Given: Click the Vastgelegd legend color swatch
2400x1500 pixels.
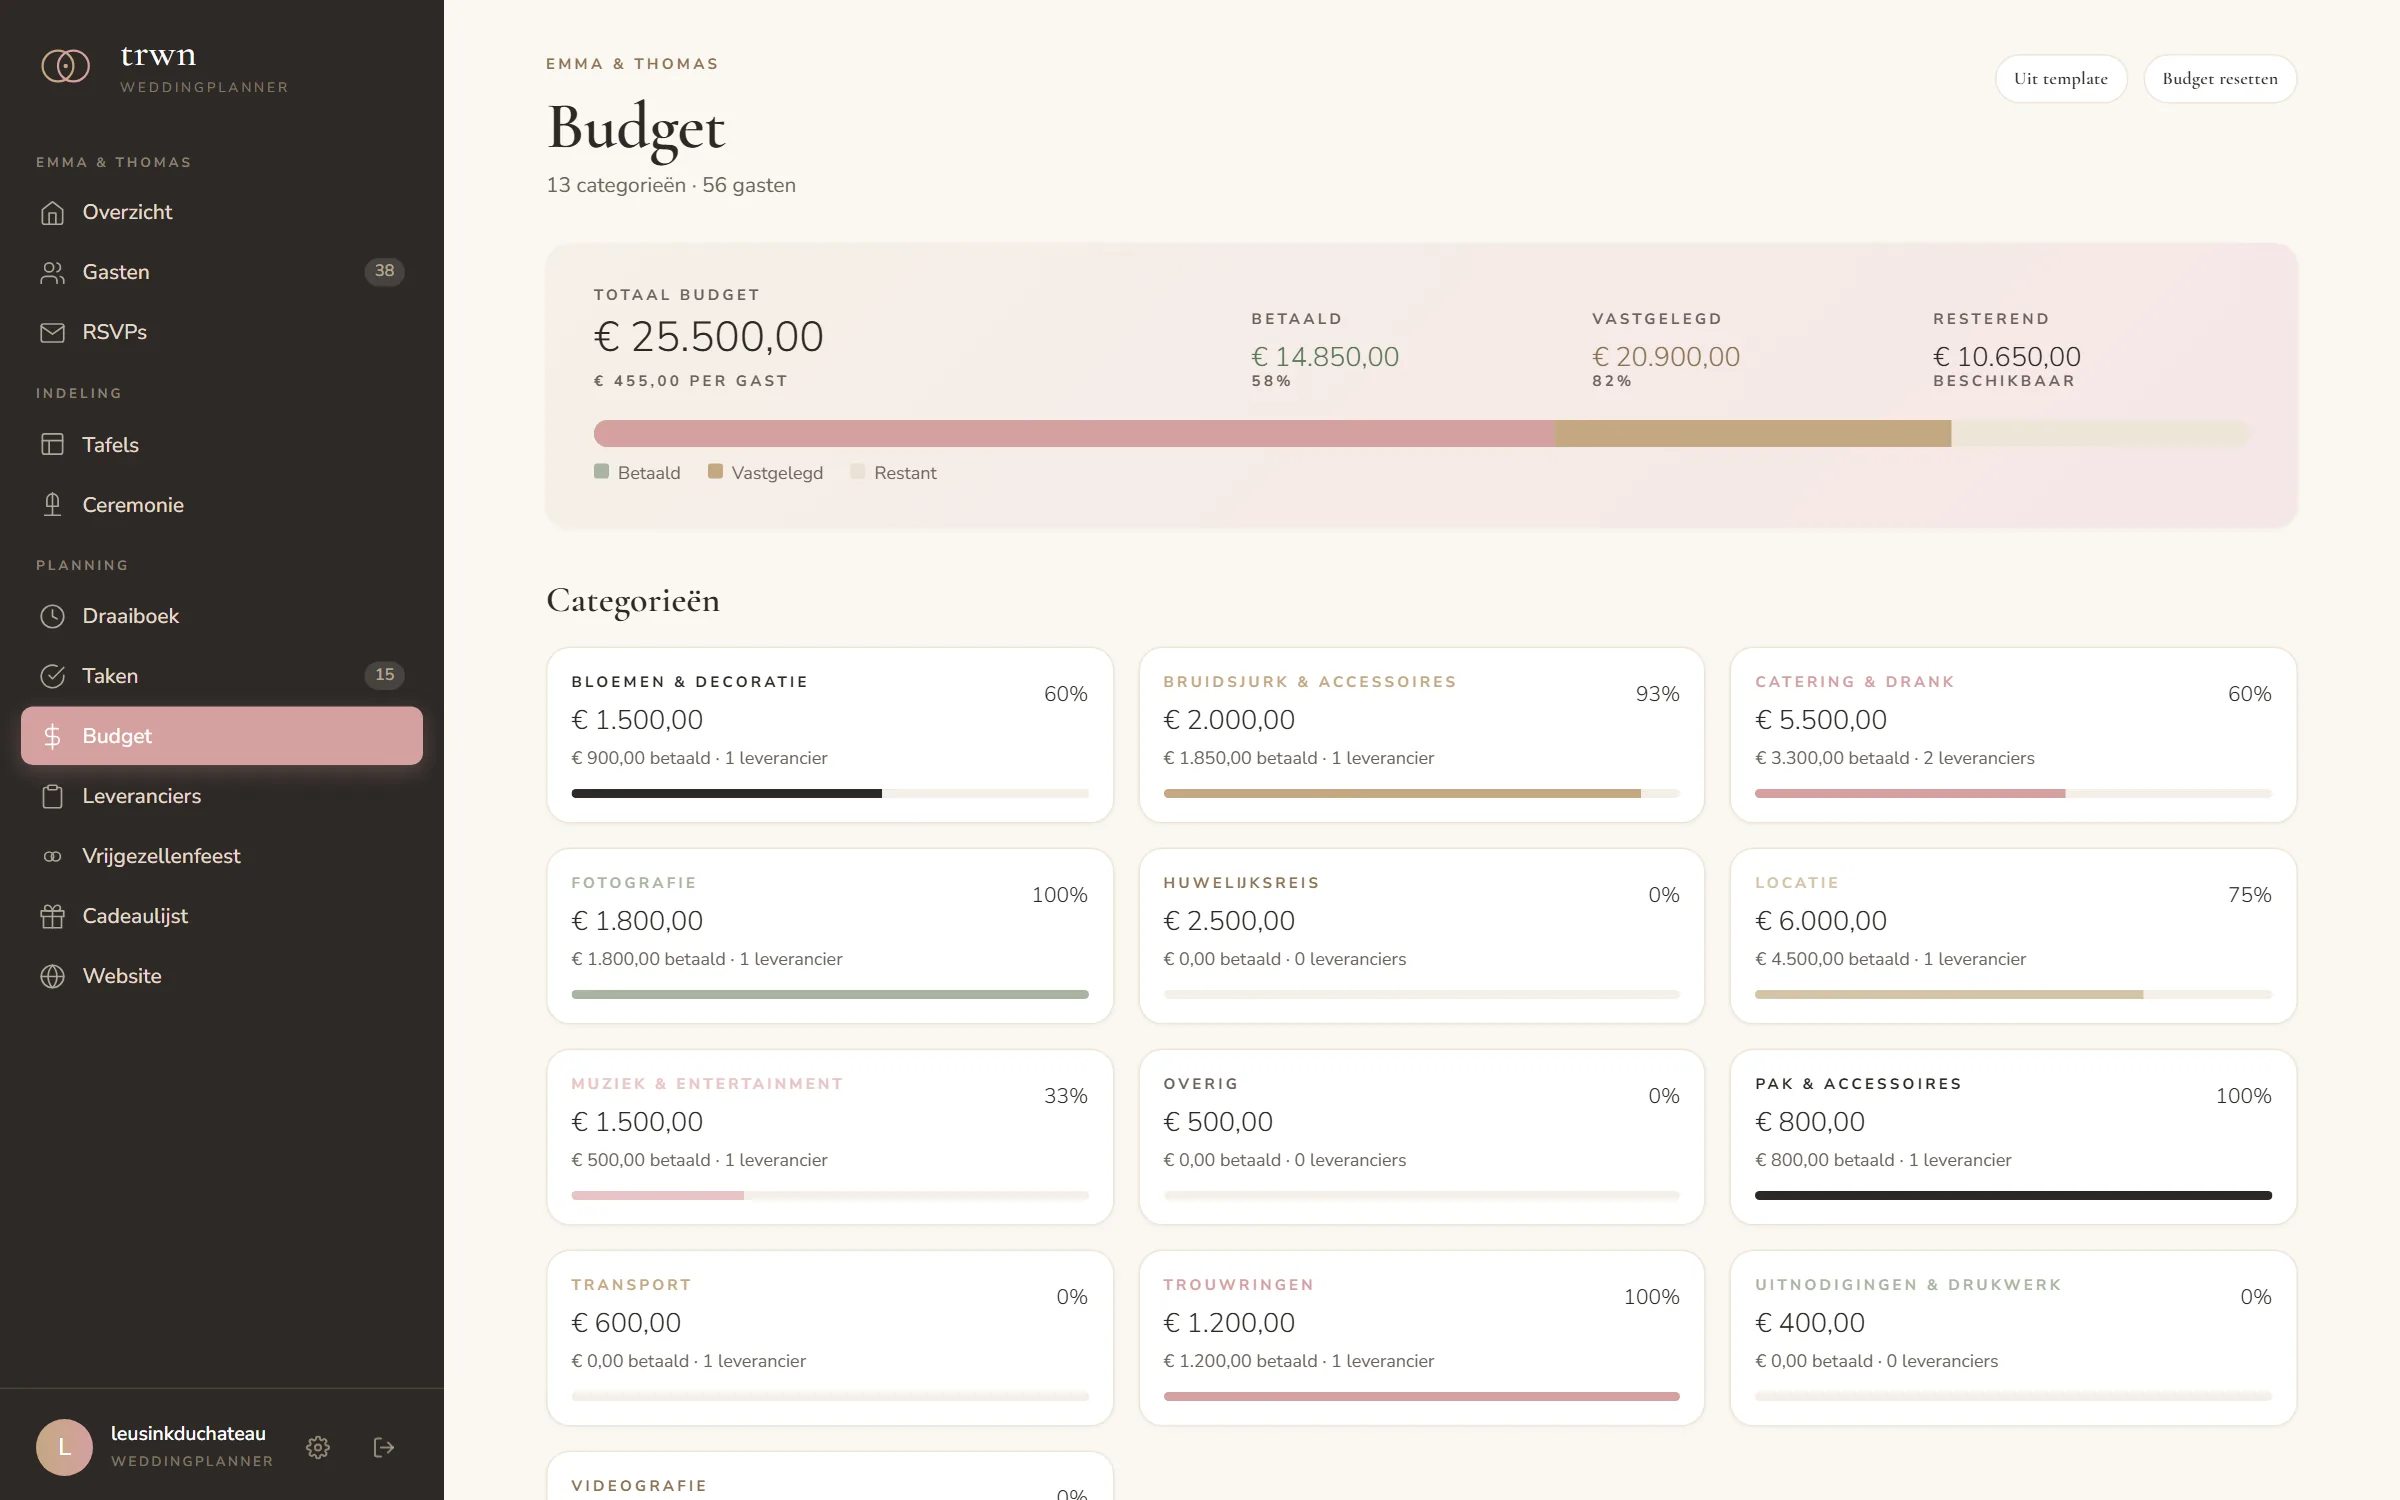Looking at the screenshot, I should coord(715,471).
